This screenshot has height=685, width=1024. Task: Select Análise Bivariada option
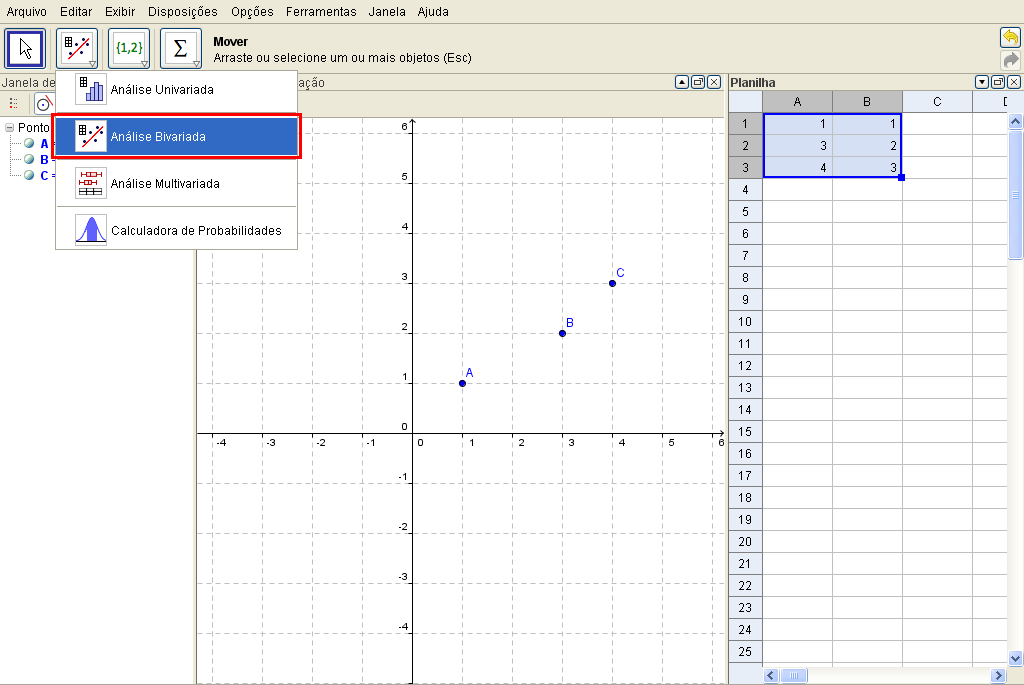click(176, 137)
